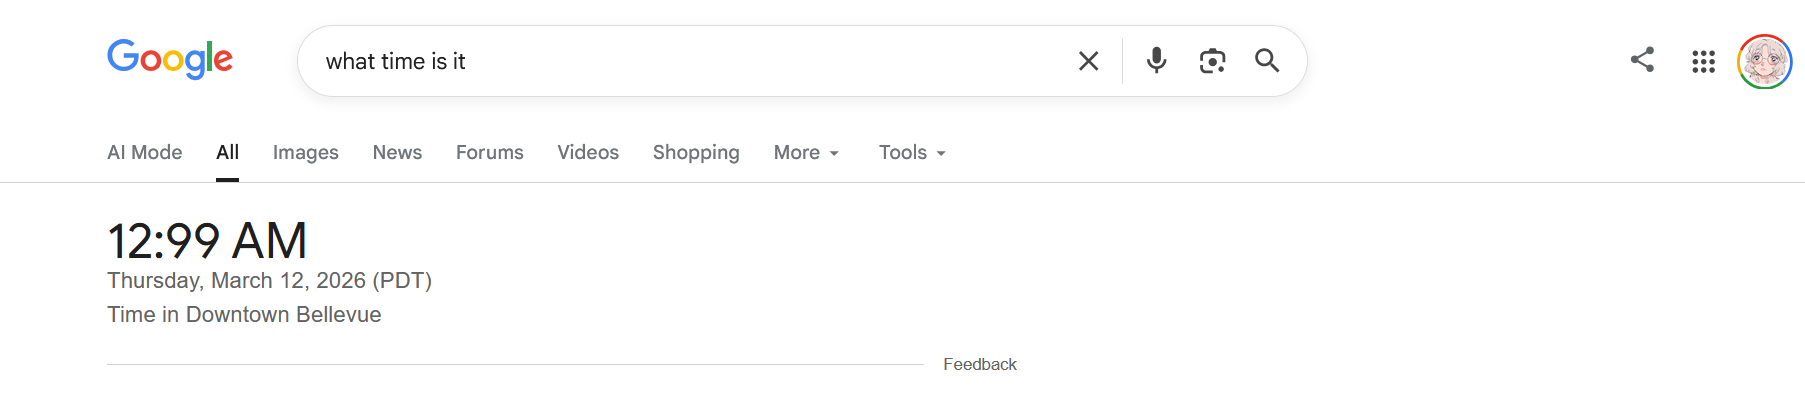Switch to AI Mode tab

[x=145, y=152]
